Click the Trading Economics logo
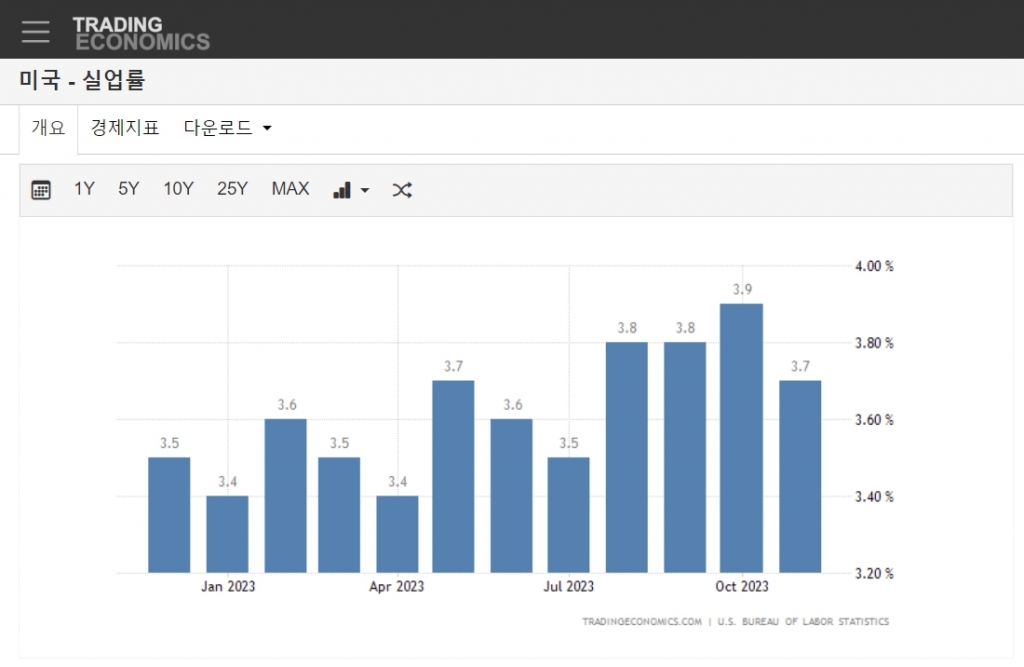 (x=141, y=33)
